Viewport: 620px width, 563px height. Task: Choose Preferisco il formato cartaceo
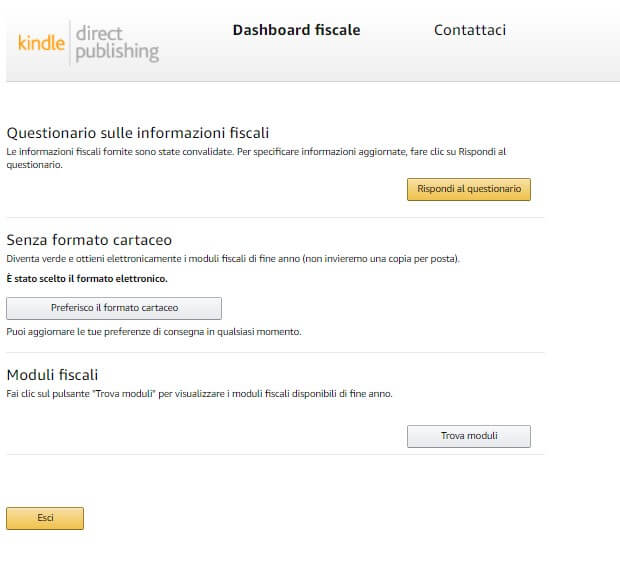[114, 308]
